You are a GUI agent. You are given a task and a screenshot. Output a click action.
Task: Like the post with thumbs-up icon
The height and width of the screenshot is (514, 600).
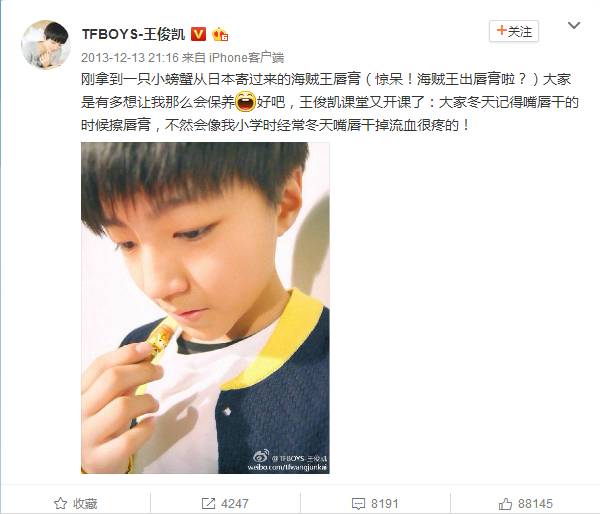505,503
